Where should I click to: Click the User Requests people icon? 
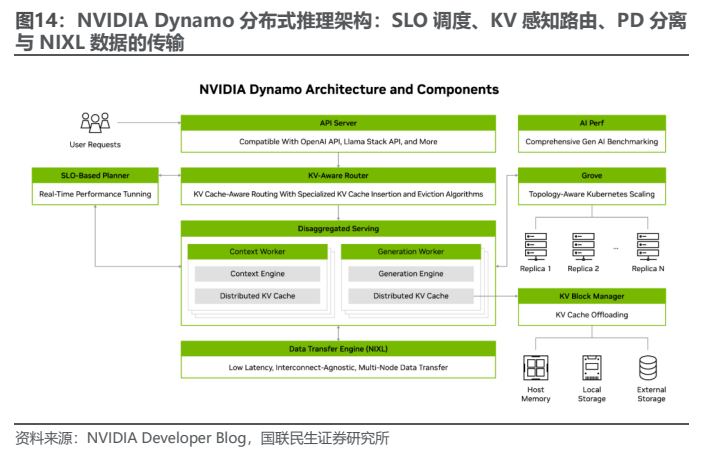click(95, 122)
